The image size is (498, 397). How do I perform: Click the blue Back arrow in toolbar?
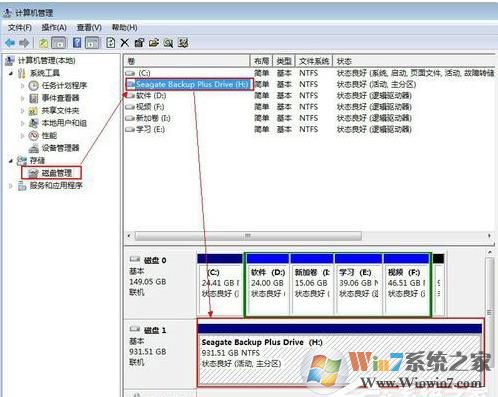10,43
